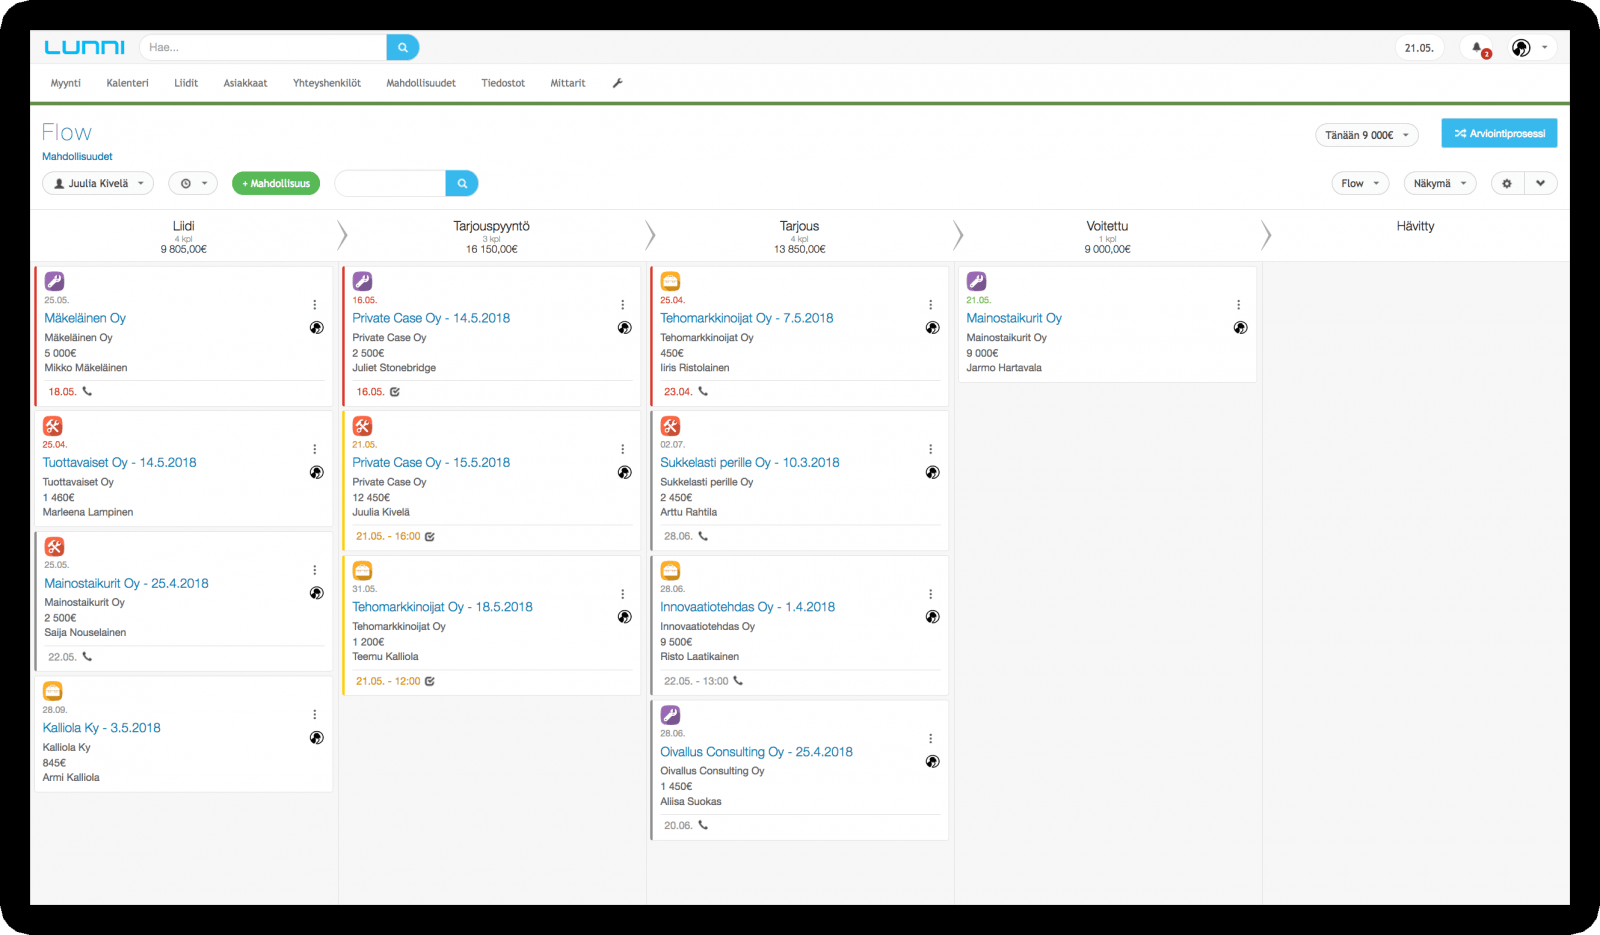
Task: Click the Hävitty column header
Action: (1415, 226)
